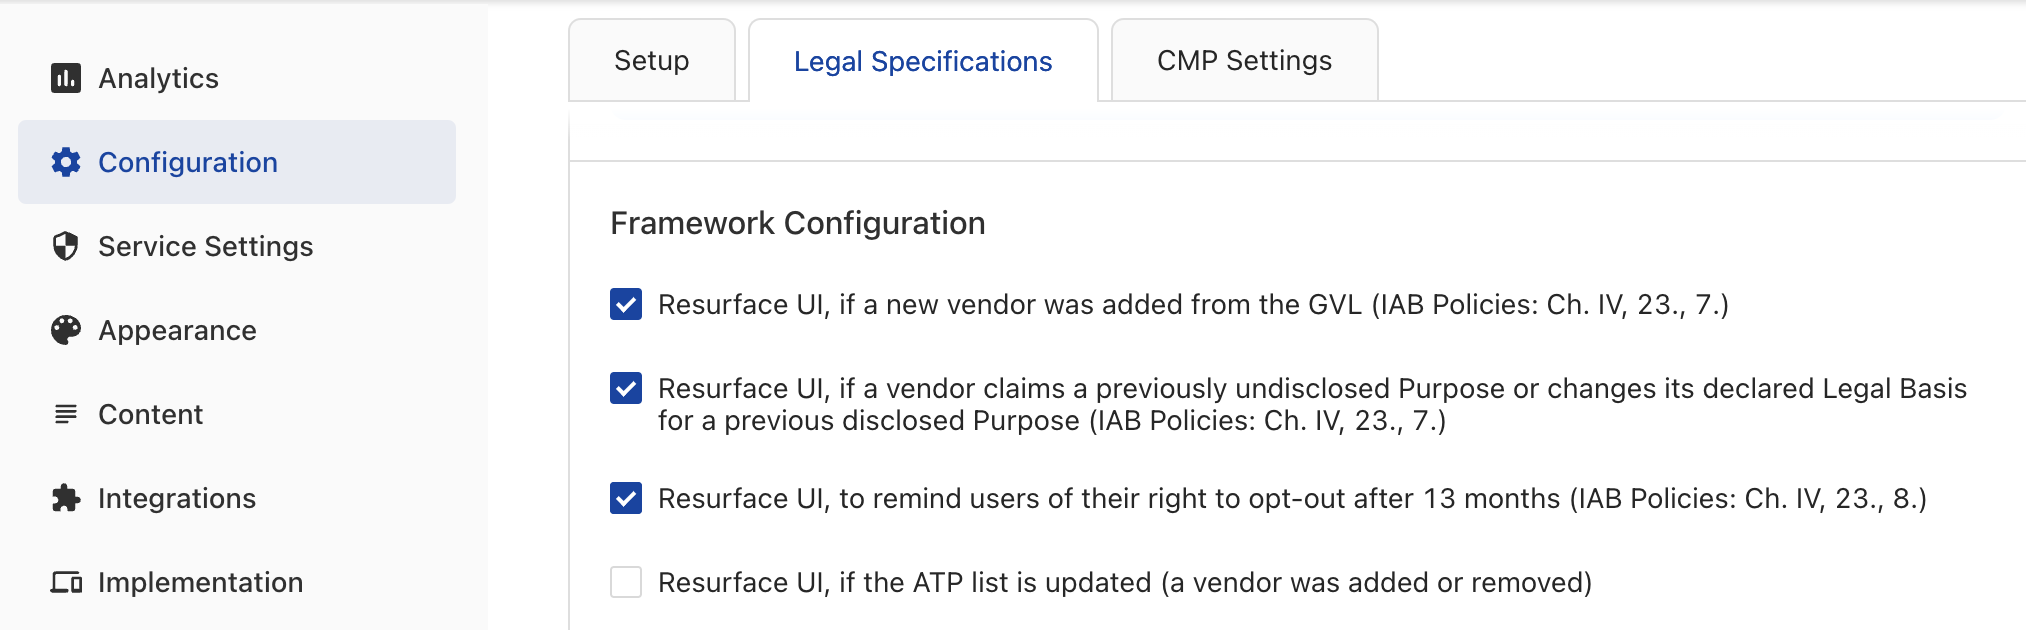
Task: Enable resurface UI when ATP list updated
Action: coord(626,582)
